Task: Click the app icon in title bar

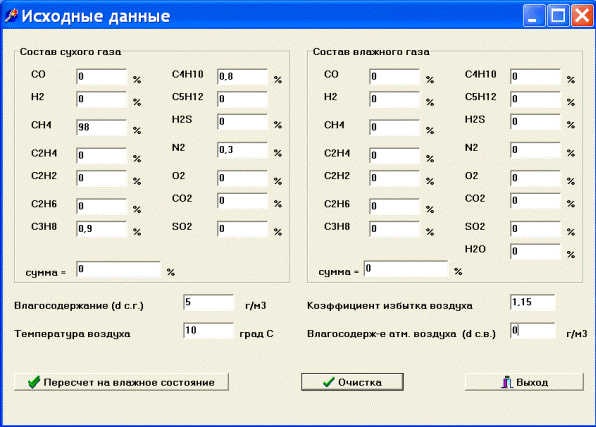Action: 11,16
